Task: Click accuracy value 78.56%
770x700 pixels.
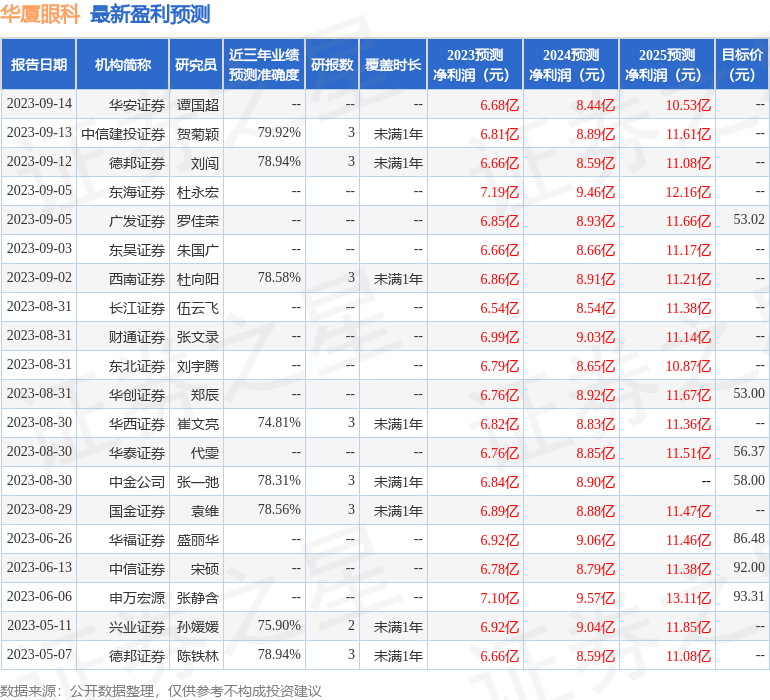Action: point(279,509)
